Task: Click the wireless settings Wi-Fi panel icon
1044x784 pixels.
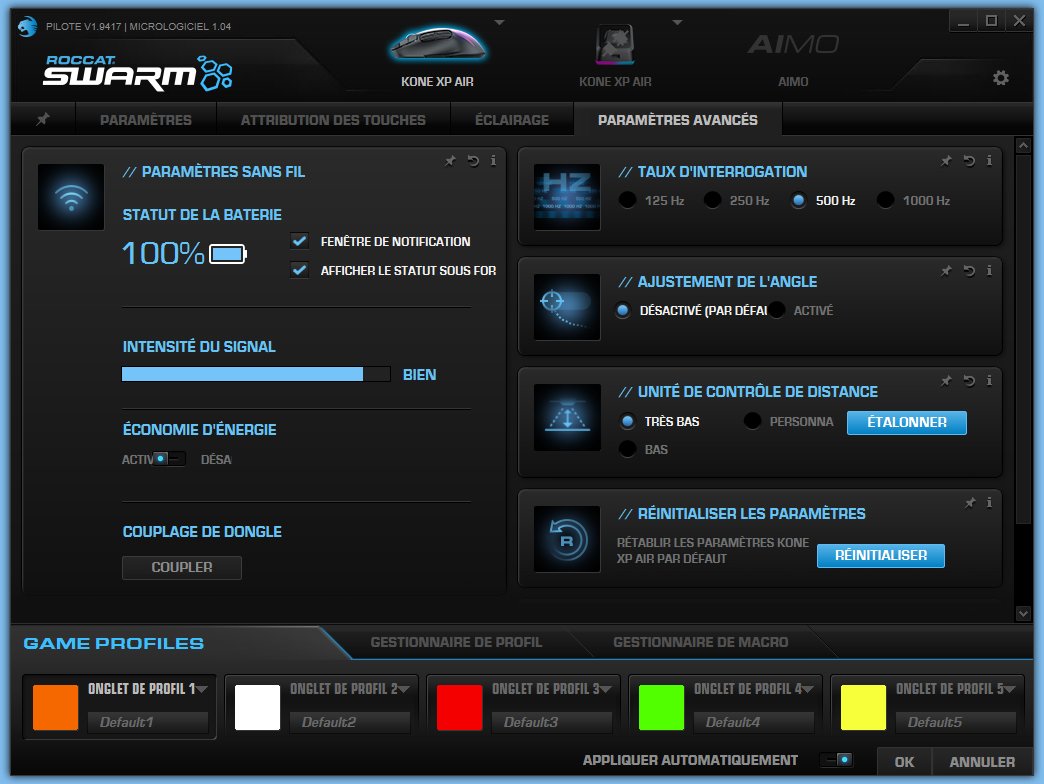Action: click(x=70, y=196)
